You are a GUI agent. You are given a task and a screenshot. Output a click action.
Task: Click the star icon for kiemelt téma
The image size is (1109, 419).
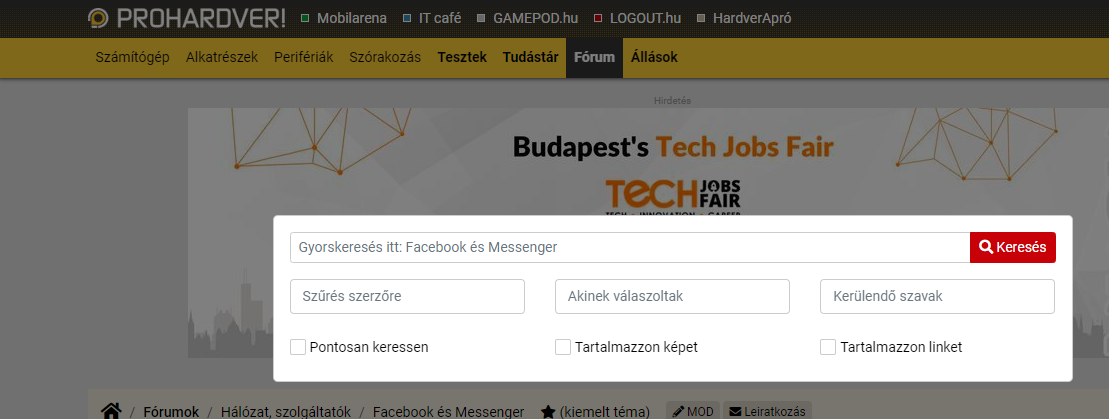[x=547, y=411]
